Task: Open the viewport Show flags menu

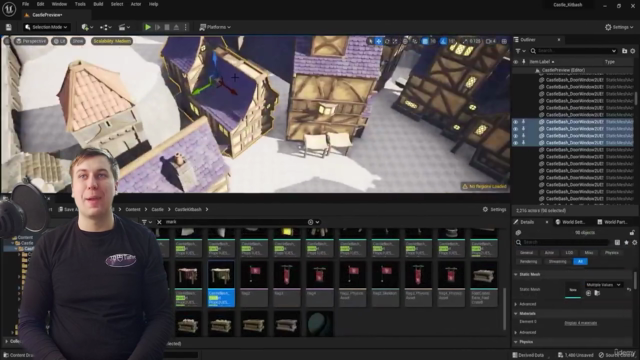Action: pos(77,41)
